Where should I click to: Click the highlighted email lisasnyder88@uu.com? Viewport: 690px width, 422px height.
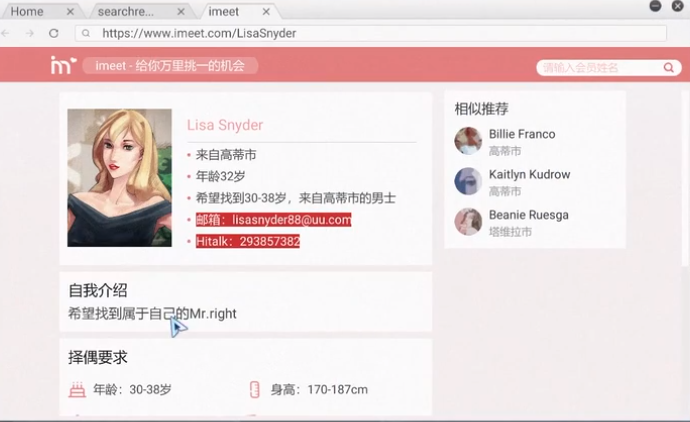point(273,220)
